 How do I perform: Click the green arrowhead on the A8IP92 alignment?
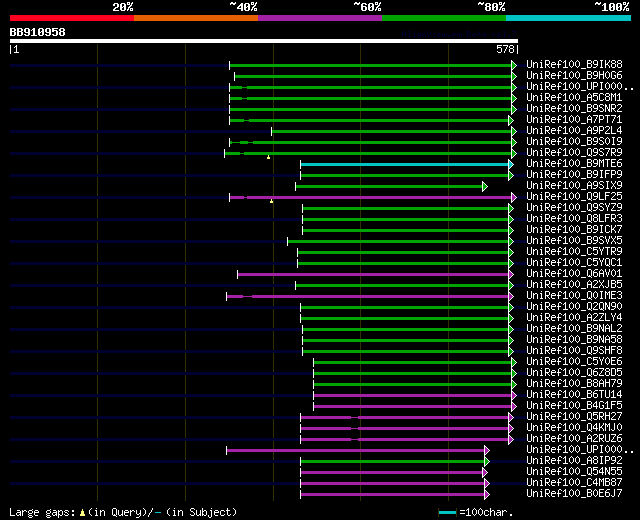[x=487, y=462]
